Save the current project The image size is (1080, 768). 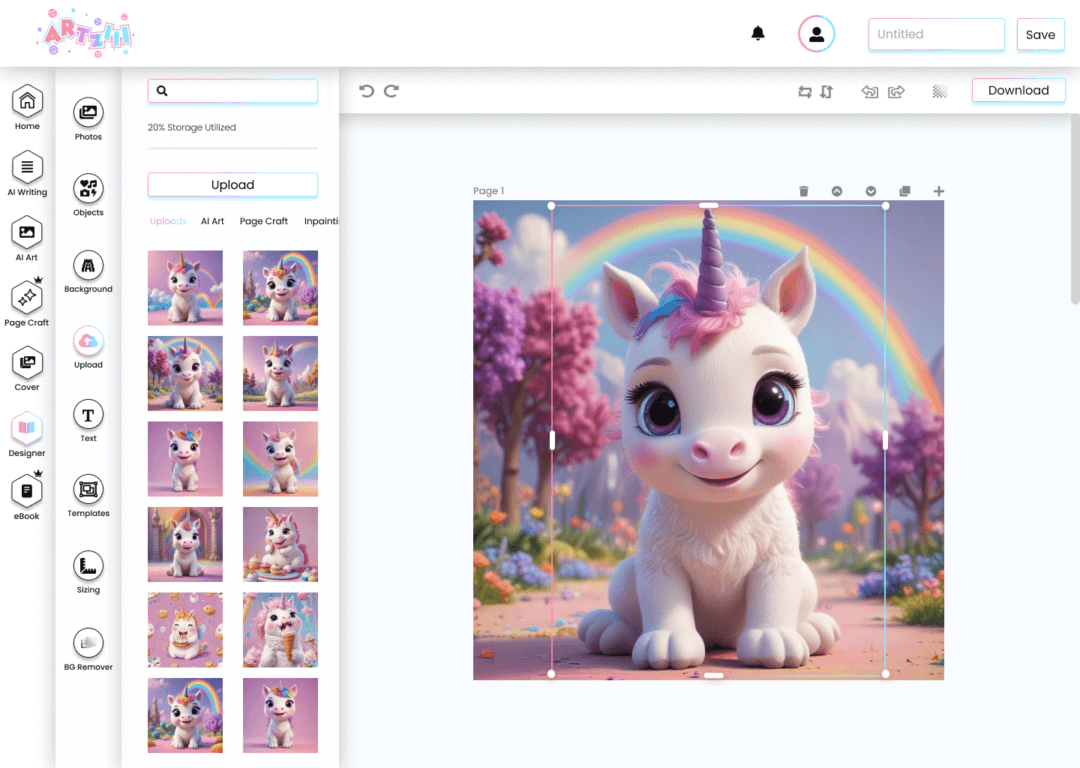(x=1040, y=34)
